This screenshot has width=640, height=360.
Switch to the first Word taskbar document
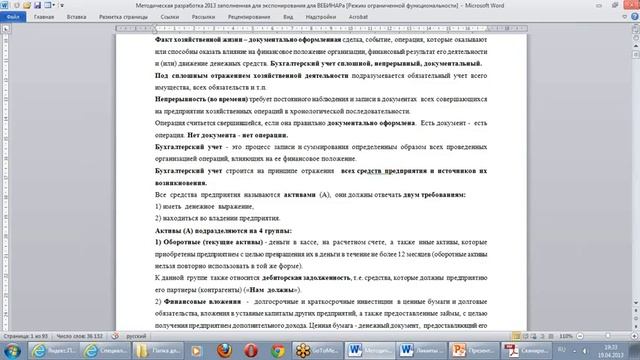[x=370, y=351]
